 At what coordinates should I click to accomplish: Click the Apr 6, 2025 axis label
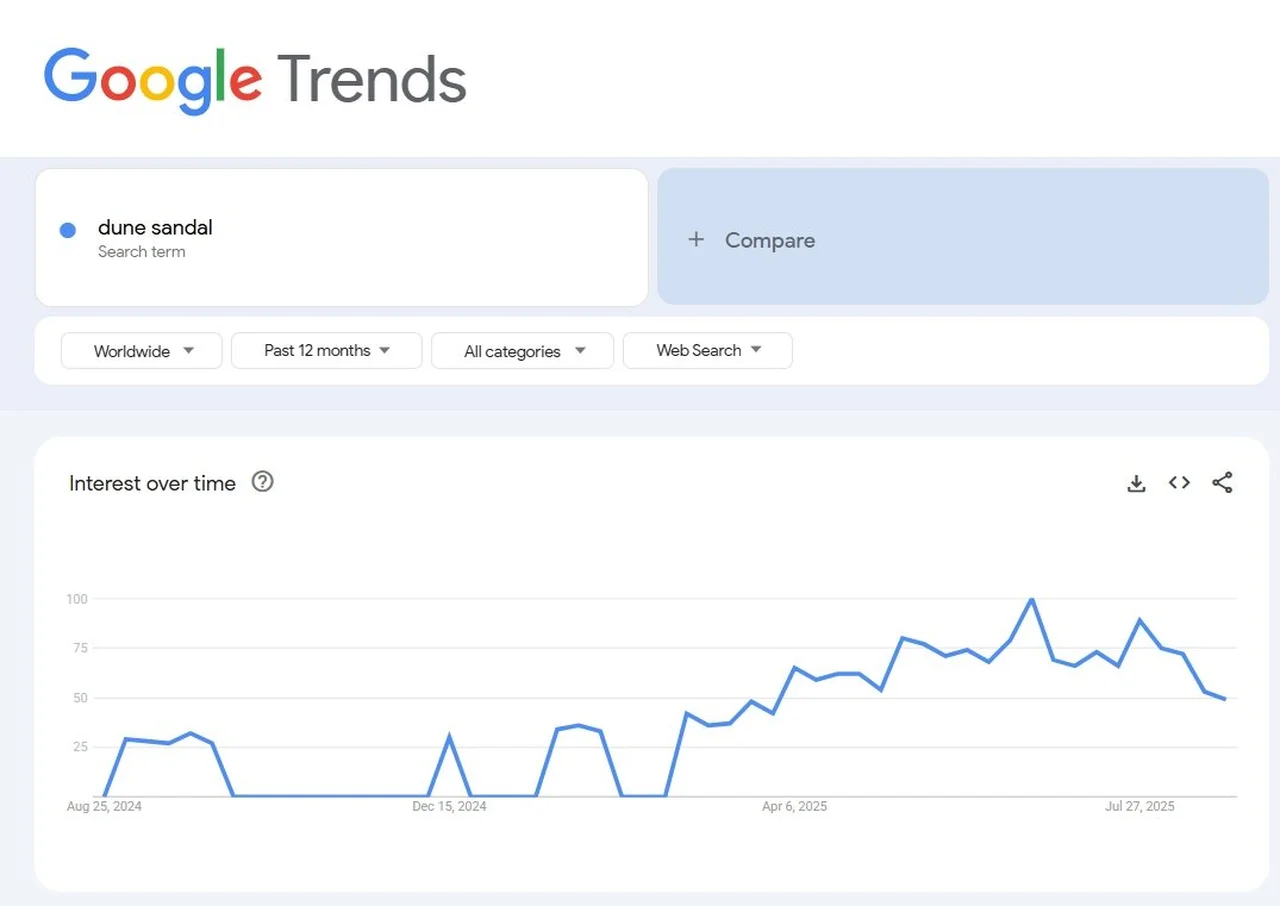coord(794,806)
